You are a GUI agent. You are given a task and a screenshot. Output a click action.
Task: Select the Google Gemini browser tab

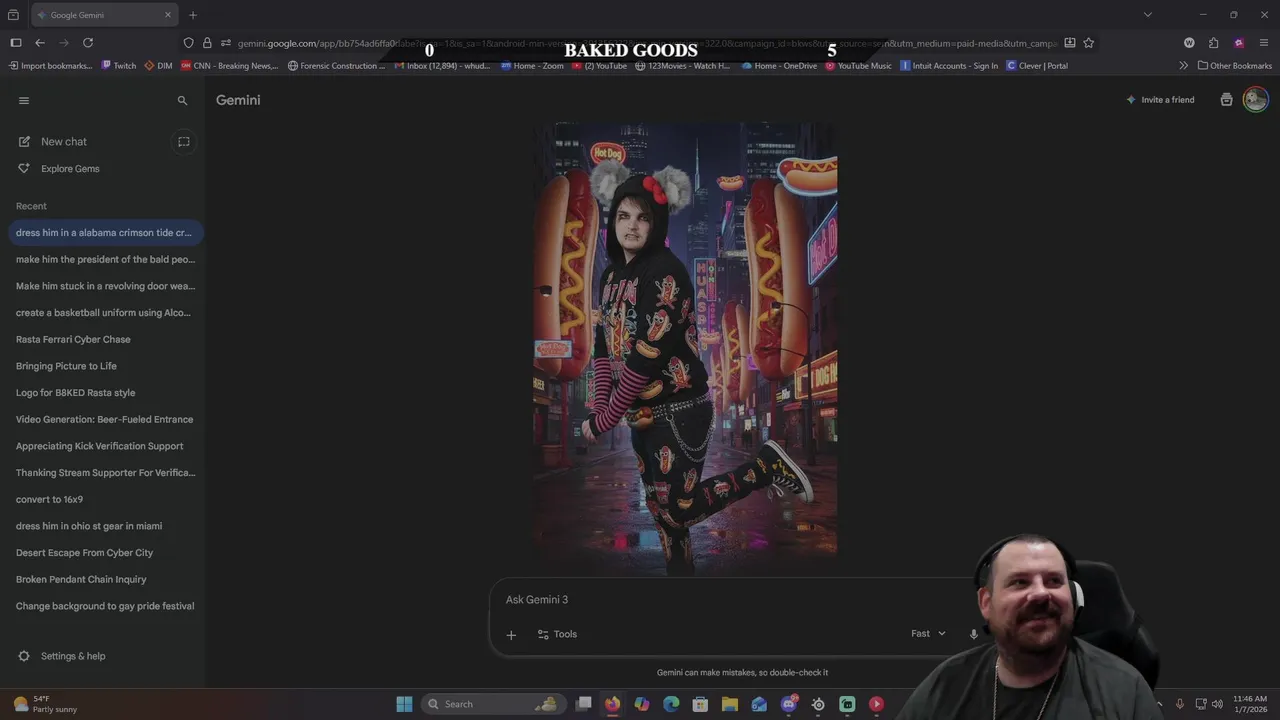(x=104, y=15)
